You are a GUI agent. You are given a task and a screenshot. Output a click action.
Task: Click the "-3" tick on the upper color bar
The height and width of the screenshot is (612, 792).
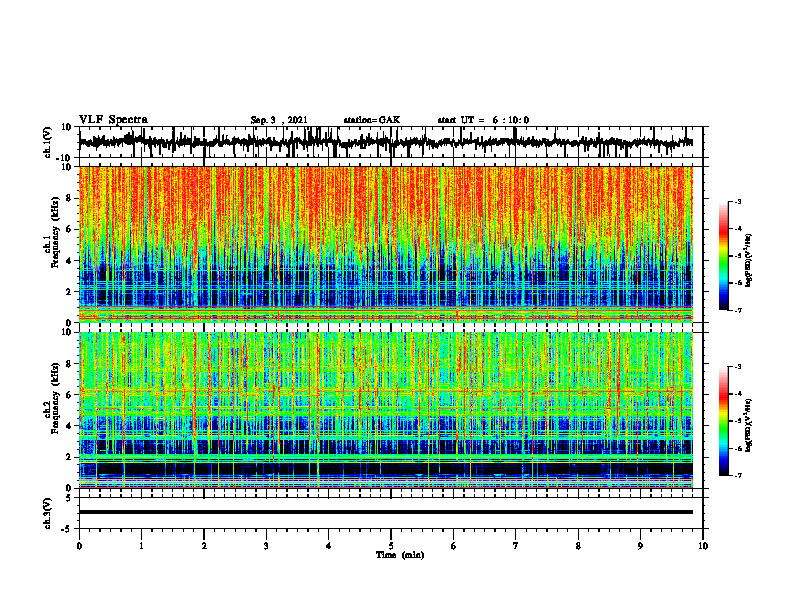[737, 201]
